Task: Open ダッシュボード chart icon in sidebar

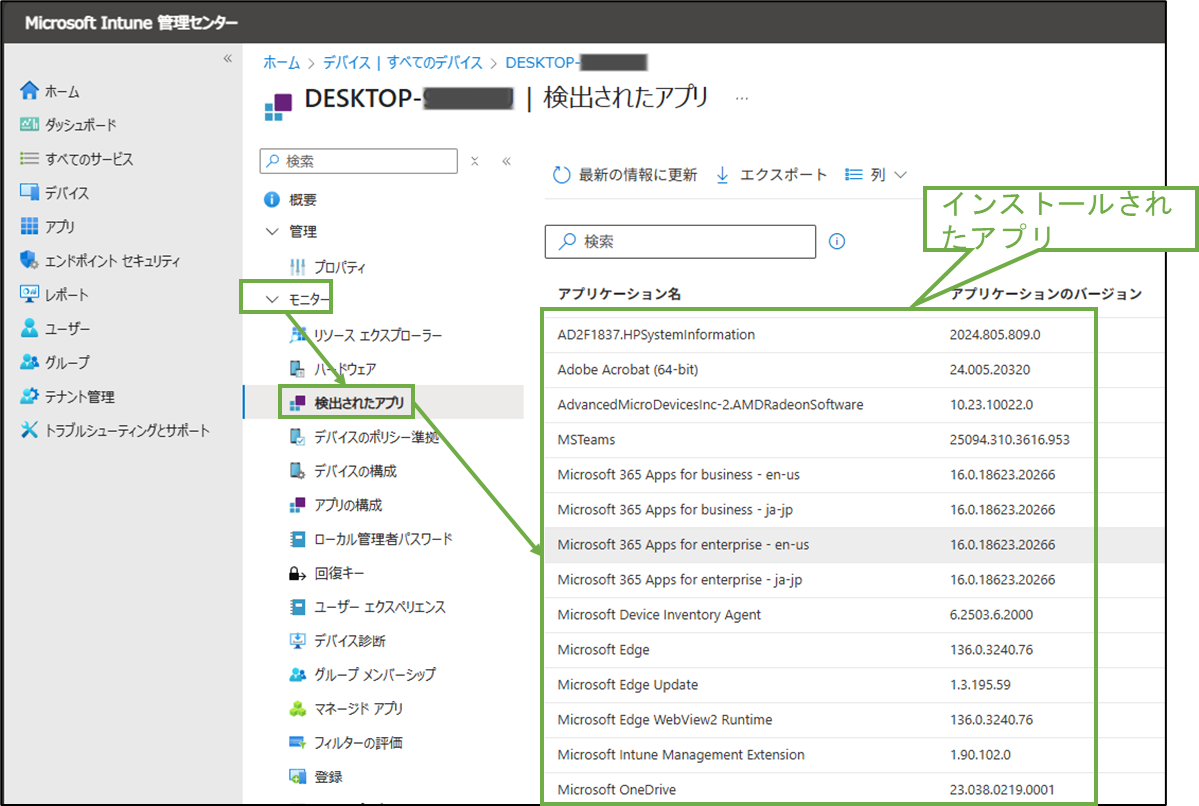Action: 29,125
